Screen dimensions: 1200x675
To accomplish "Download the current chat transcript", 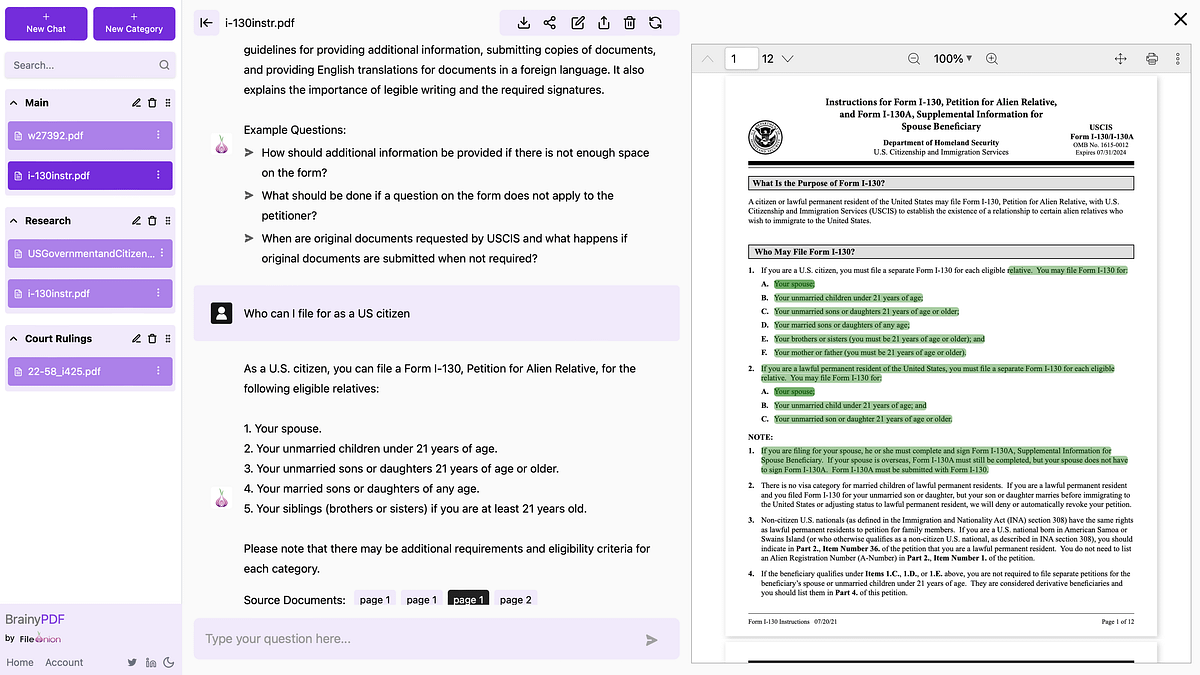I will pyautogui.click(x=524, y=22).
